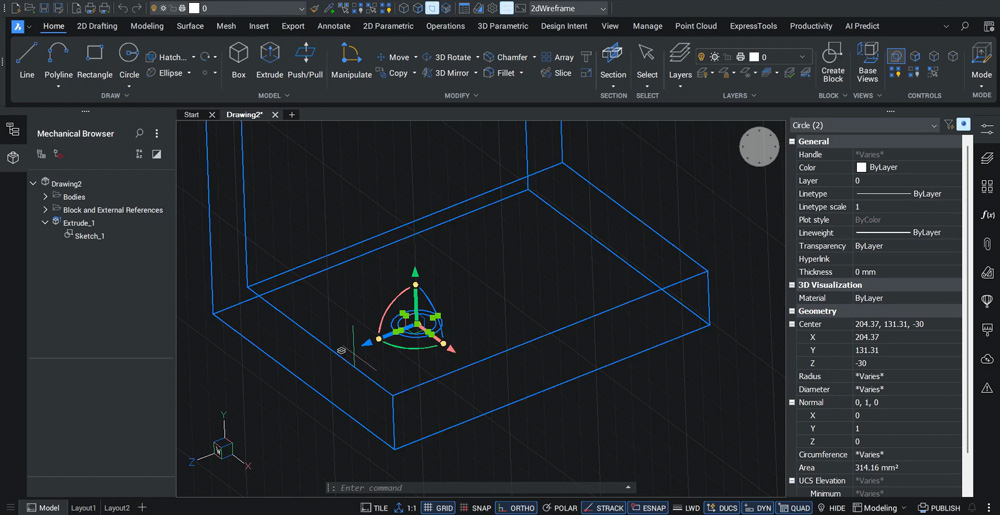Toggle STRACK setting

(603, 508)
